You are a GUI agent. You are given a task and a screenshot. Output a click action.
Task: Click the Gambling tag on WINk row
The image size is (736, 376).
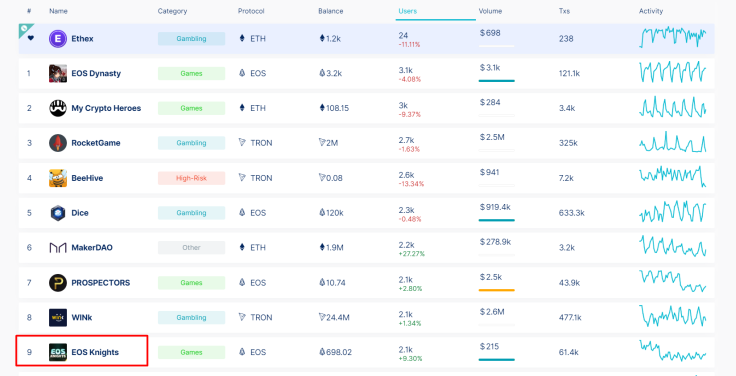192,318
